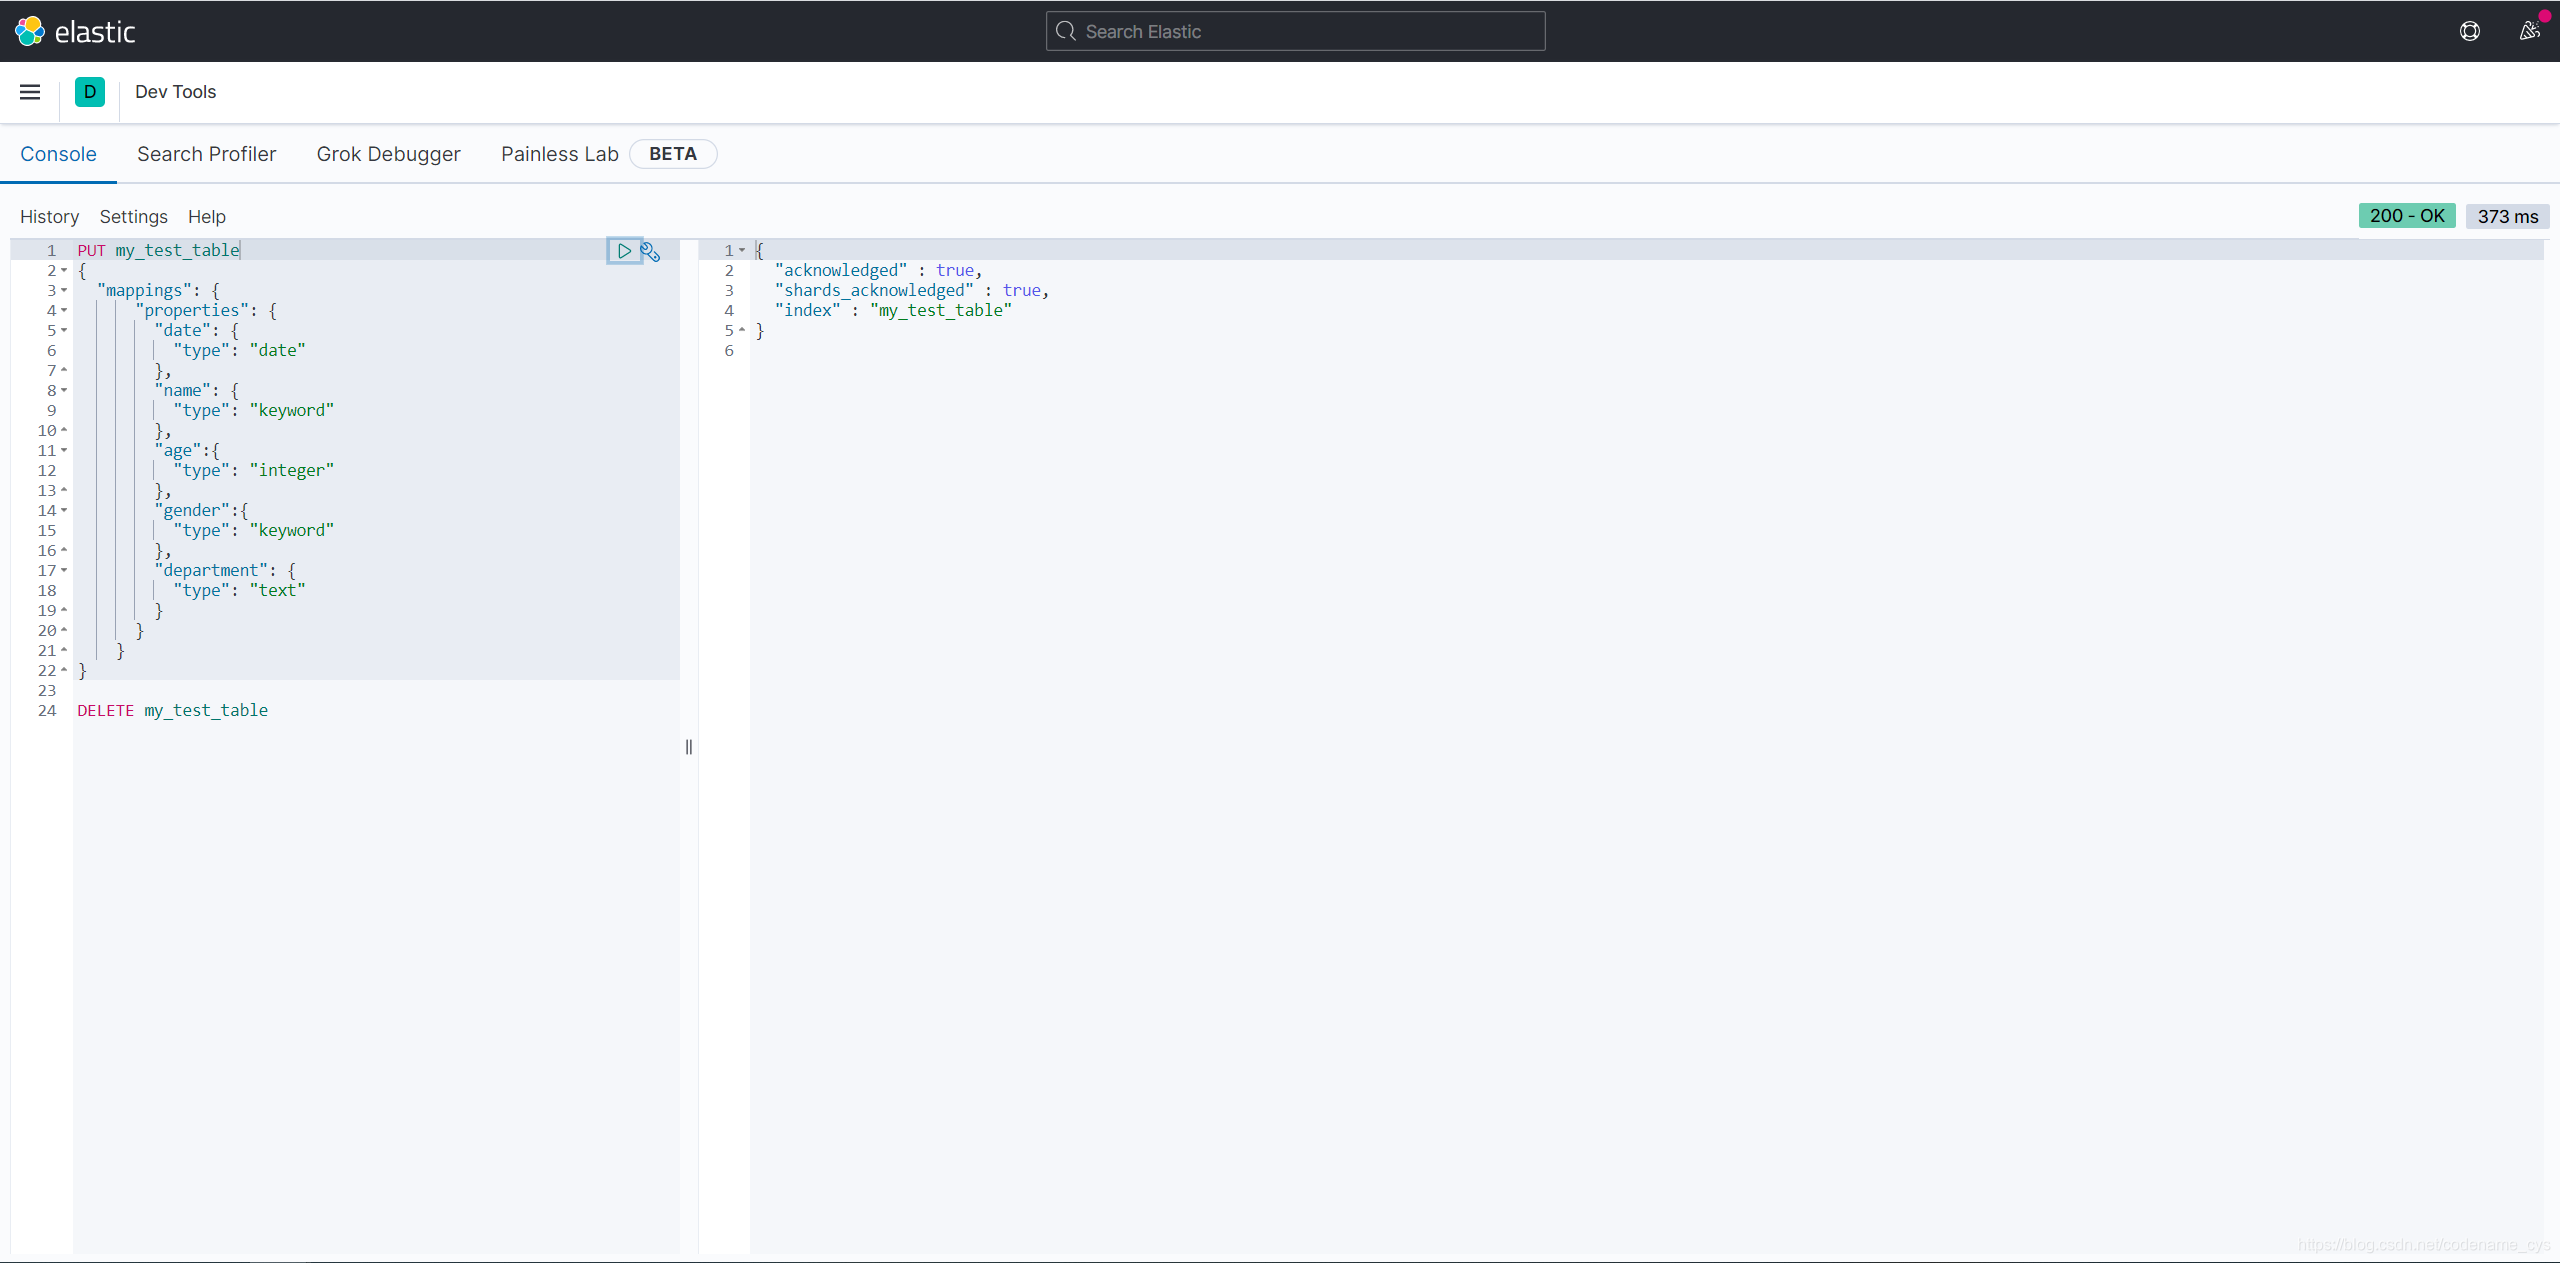Image resolution: width=2560 pixels, height=1263 pixels.
Task: Click editor line number 23
Action: pos(47,690)
